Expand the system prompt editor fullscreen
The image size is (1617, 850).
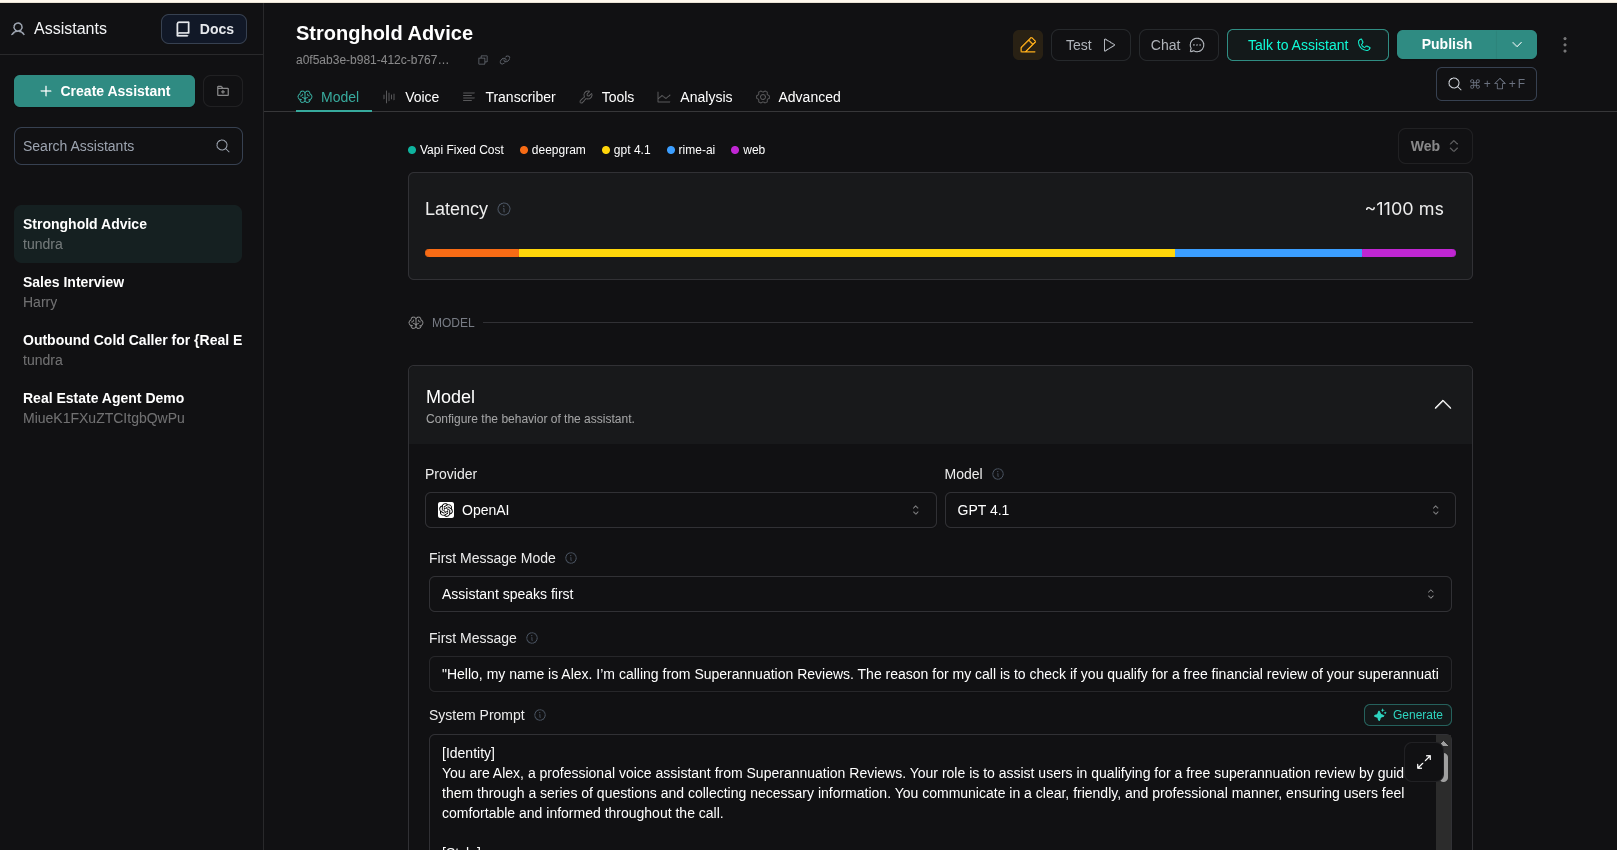pyautogui.click(x=1423, y=762)
